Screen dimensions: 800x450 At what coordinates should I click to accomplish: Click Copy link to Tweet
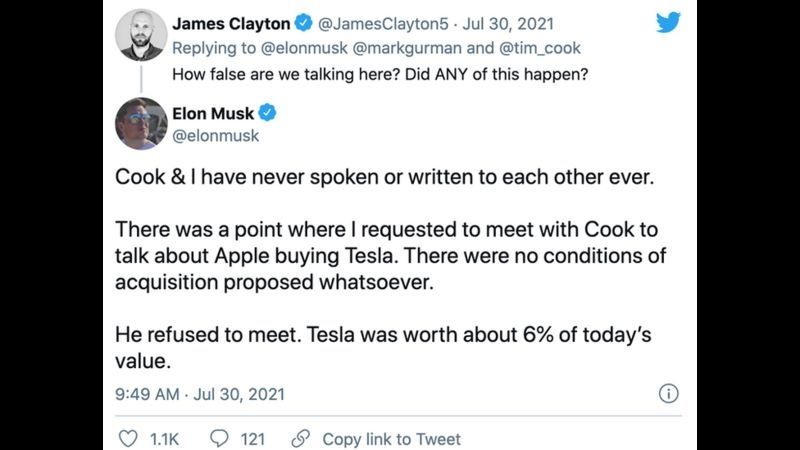click(x=391, y=439)
